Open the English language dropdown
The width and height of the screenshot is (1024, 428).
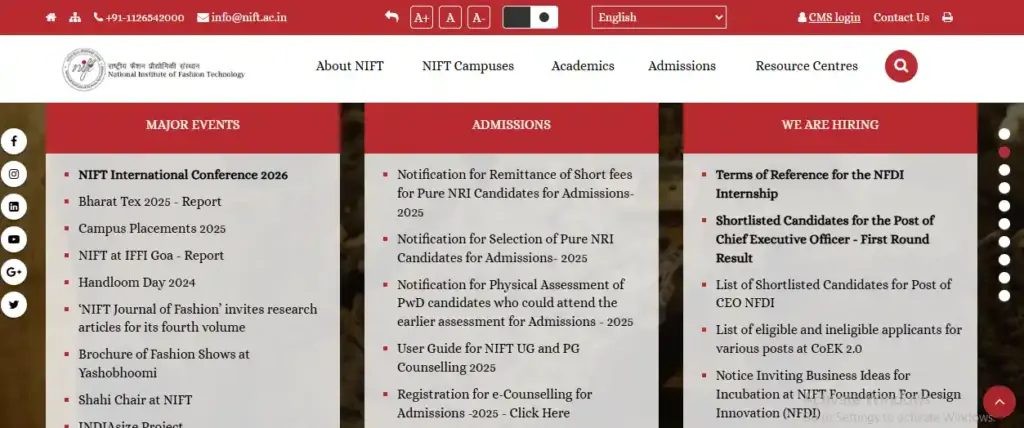[x=659, y=17]
